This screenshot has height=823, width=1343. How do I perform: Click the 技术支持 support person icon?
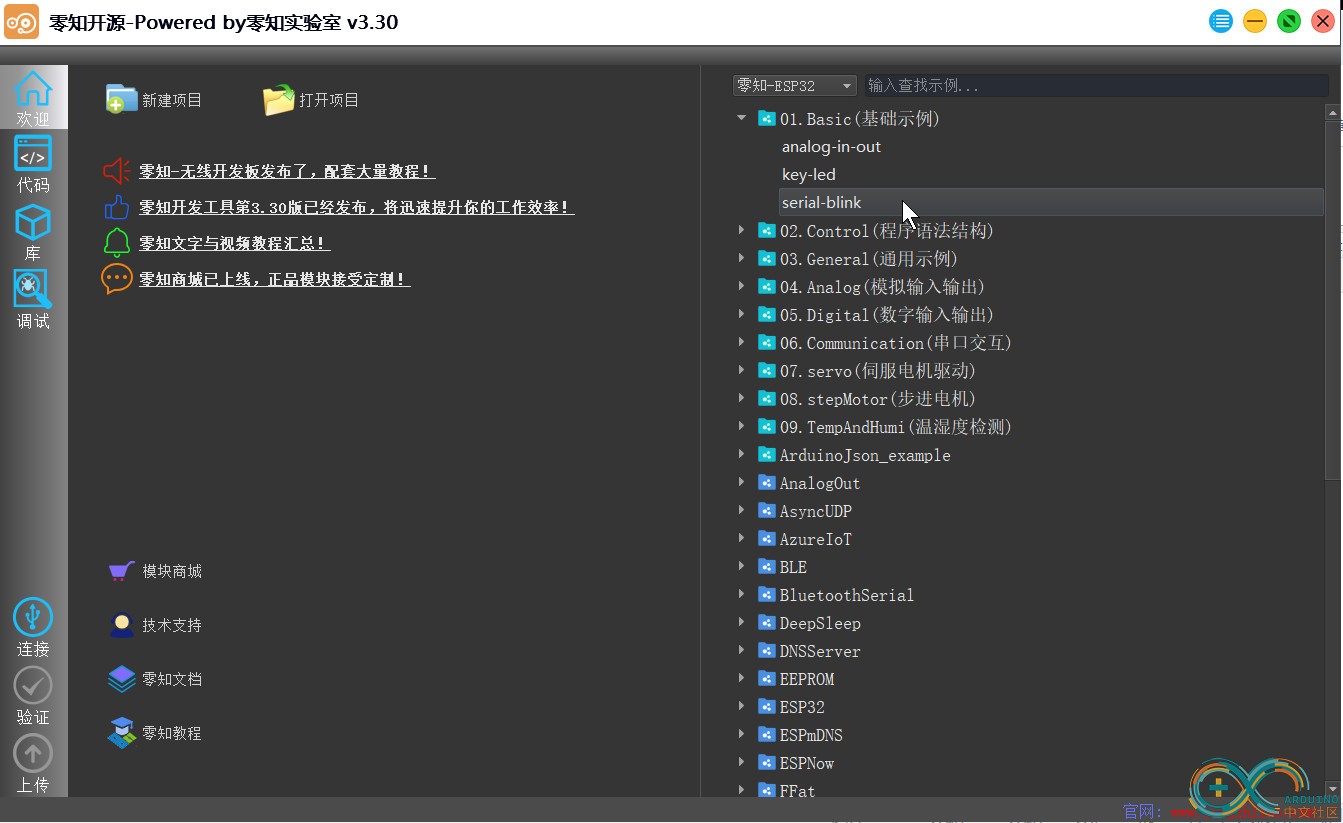tap(121, 625)
